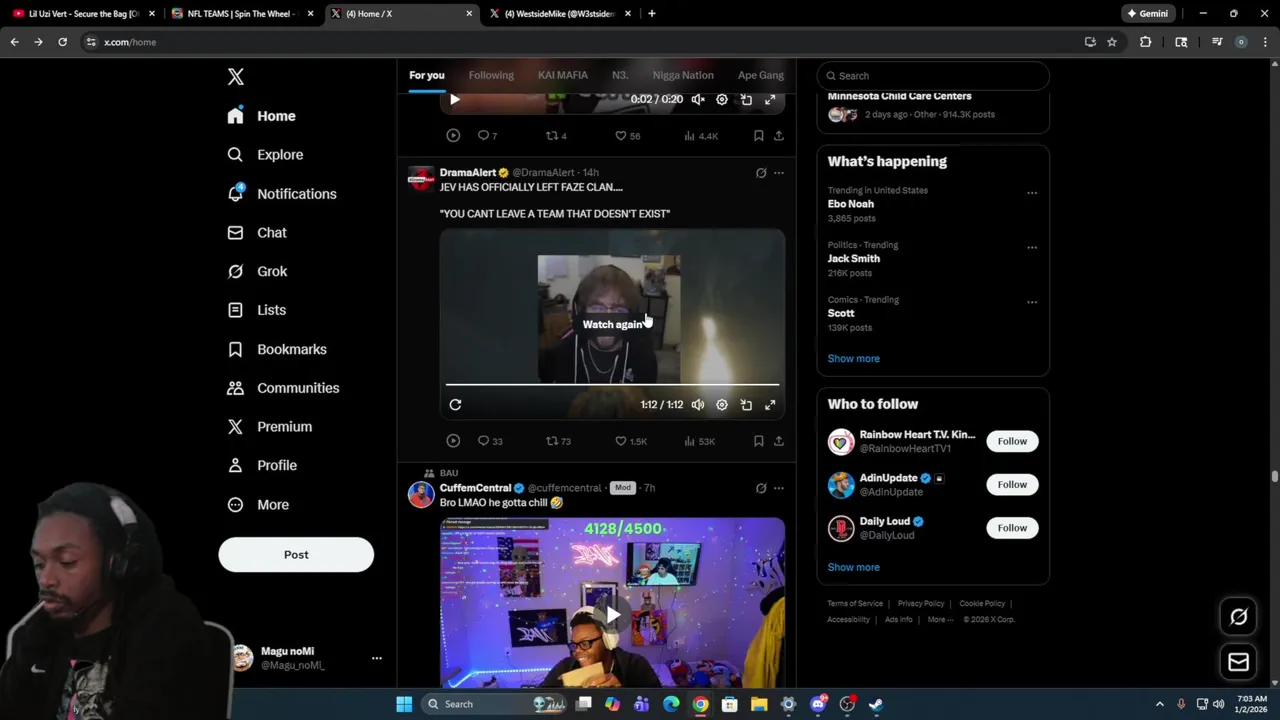Switch to the Following tab

click(491, 75)
